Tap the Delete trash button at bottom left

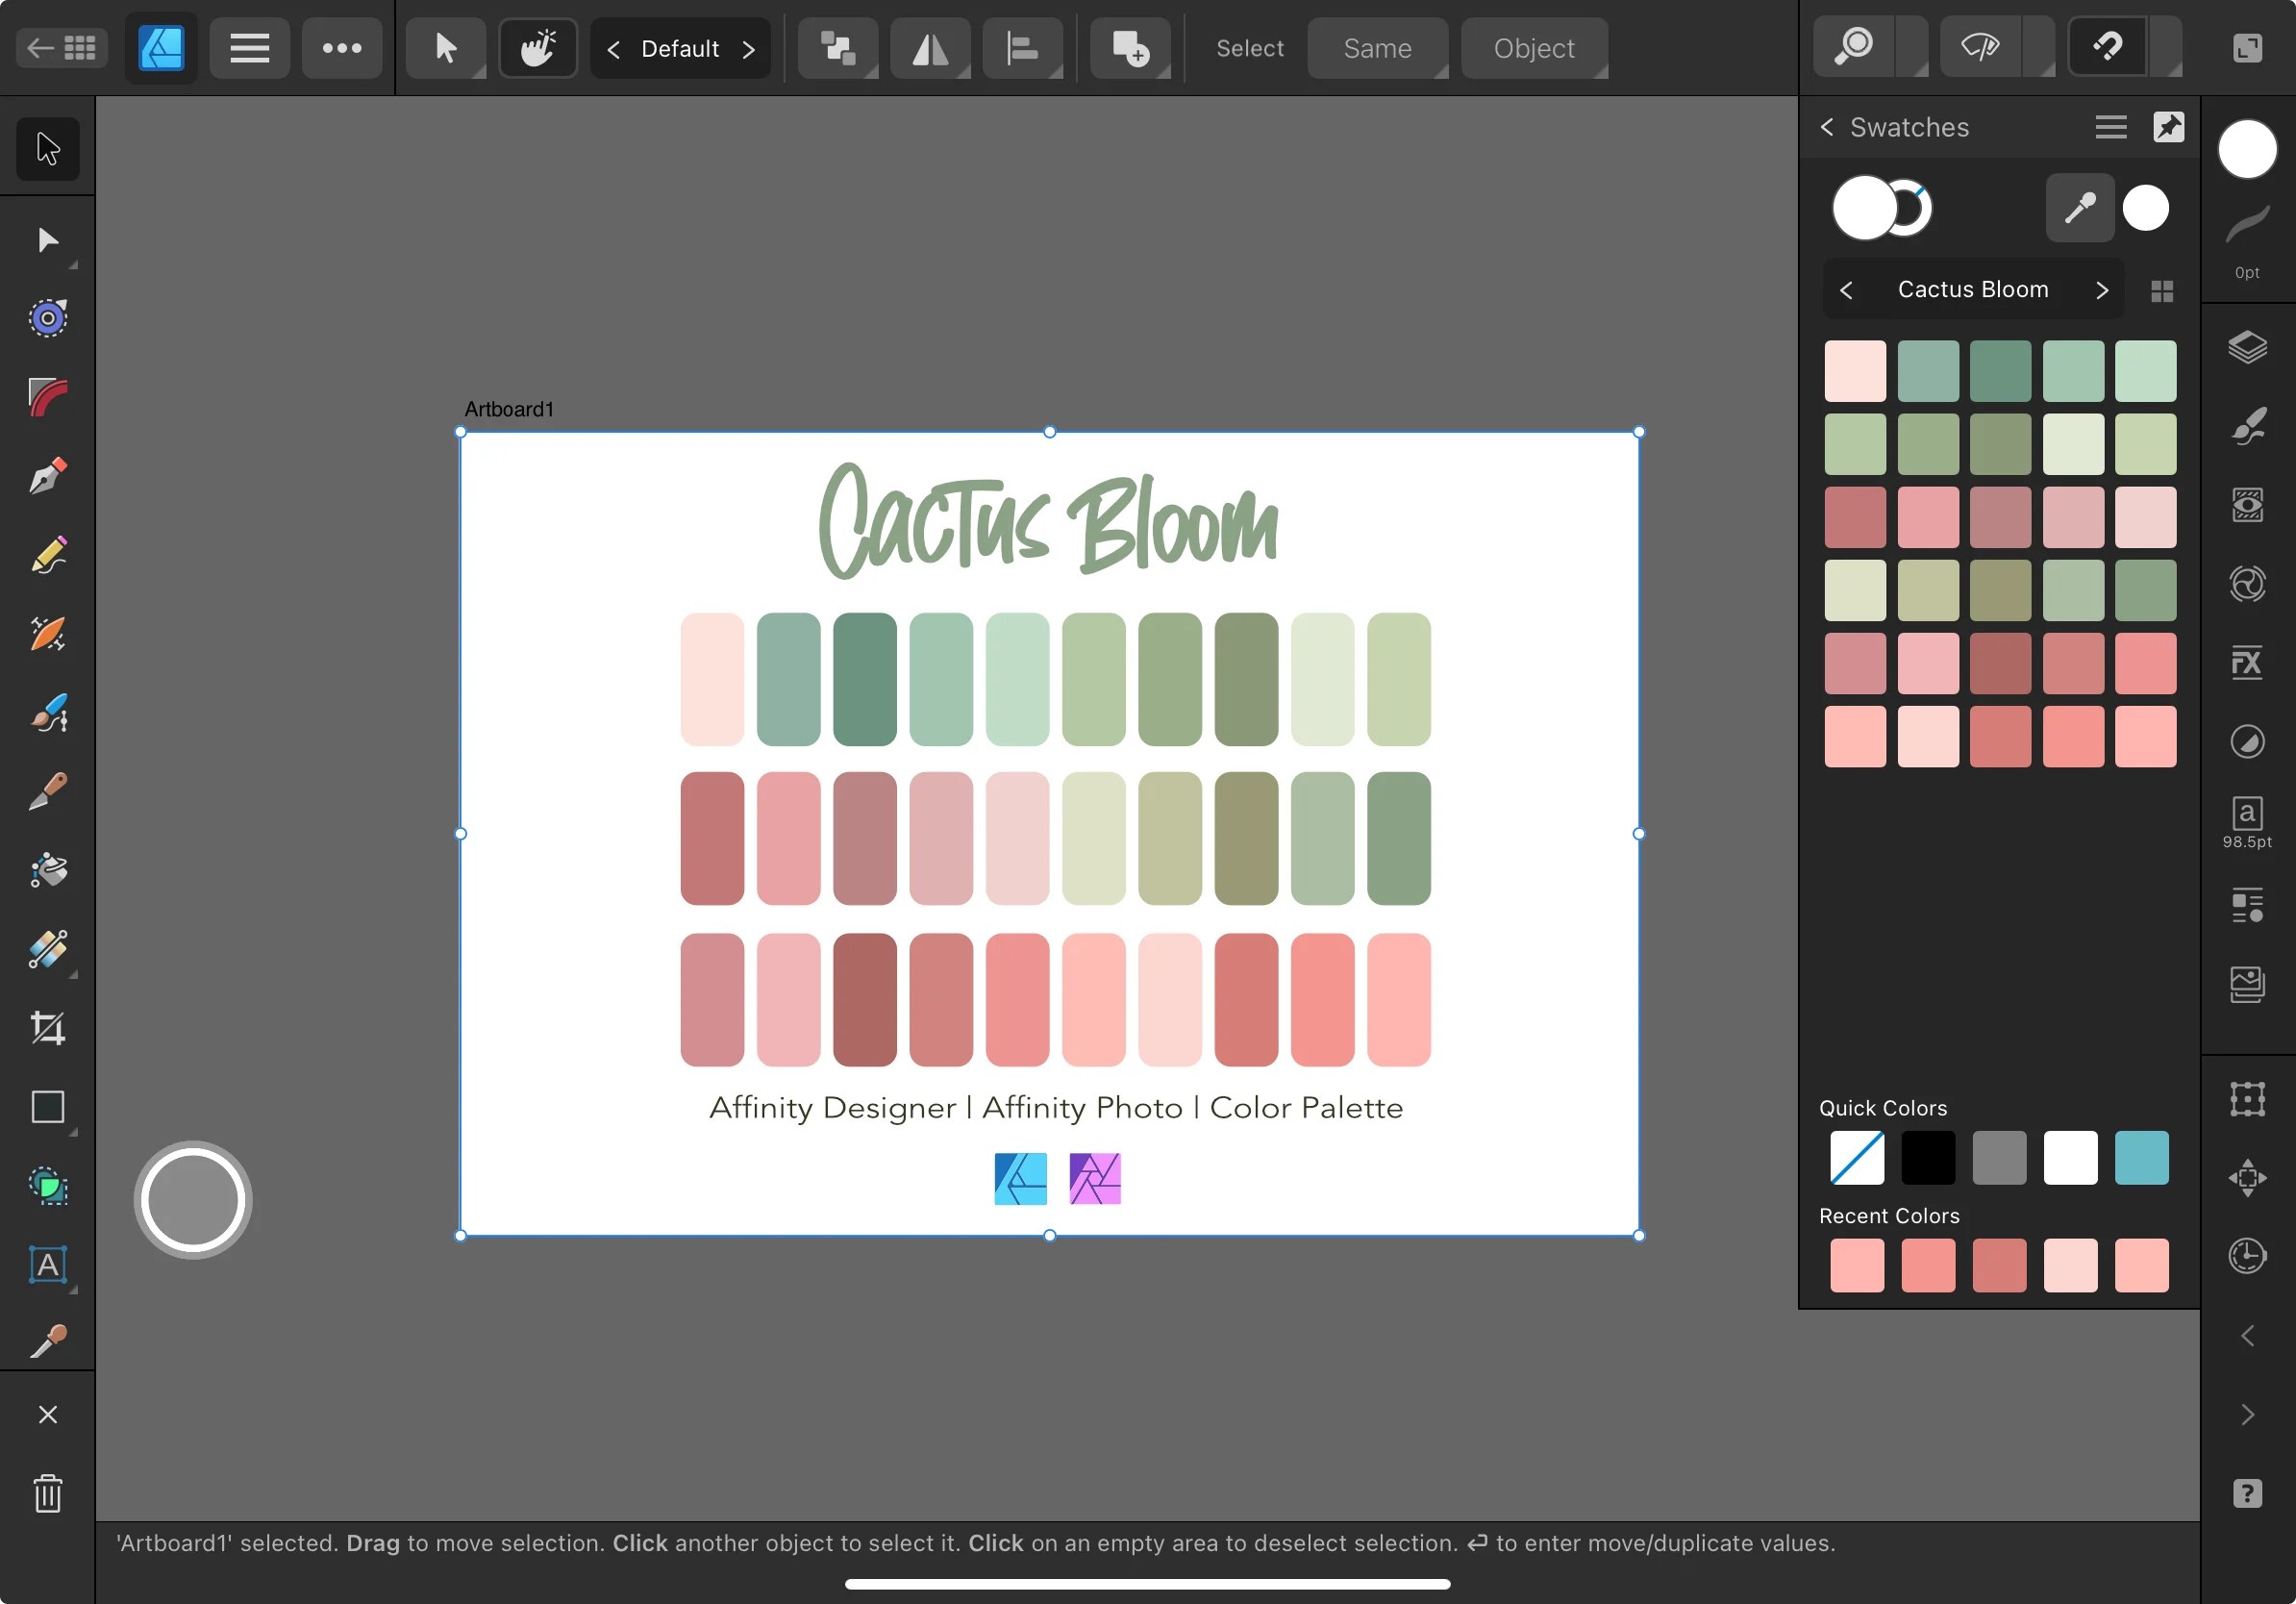click(x=47, y=1495)
